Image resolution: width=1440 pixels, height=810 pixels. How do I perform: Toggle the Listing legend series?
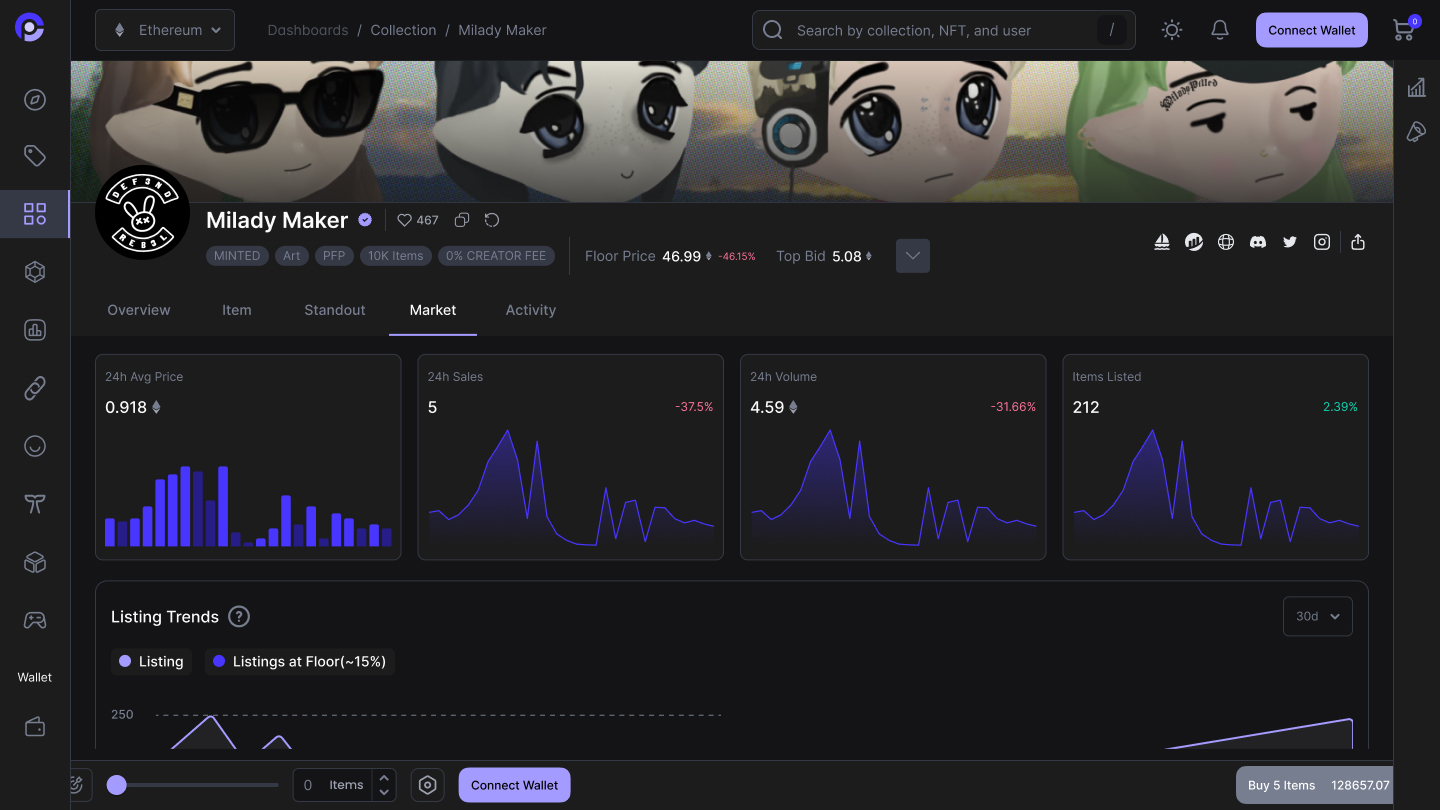coord(151,661)
